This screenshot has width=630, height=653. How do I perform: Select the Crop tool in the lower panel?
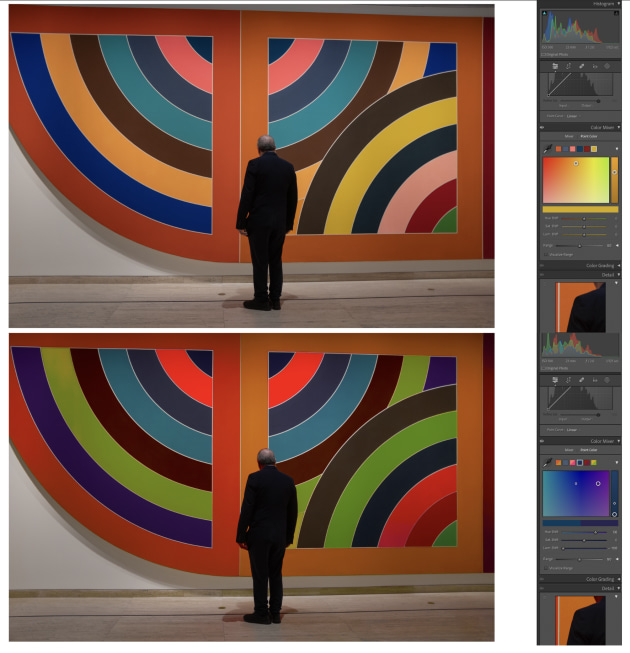coord(568,380)
